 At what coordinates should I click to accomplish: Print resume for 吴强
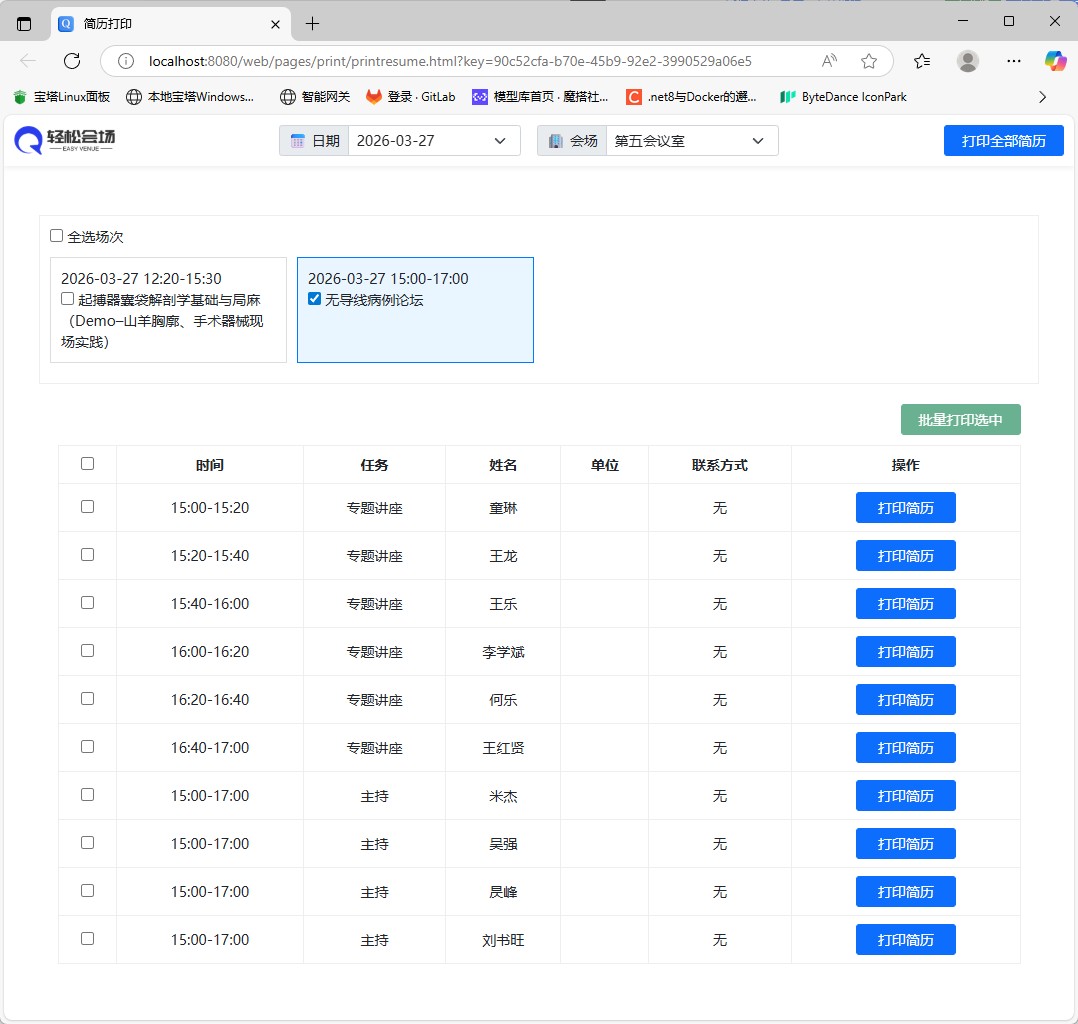pos(905,844)
